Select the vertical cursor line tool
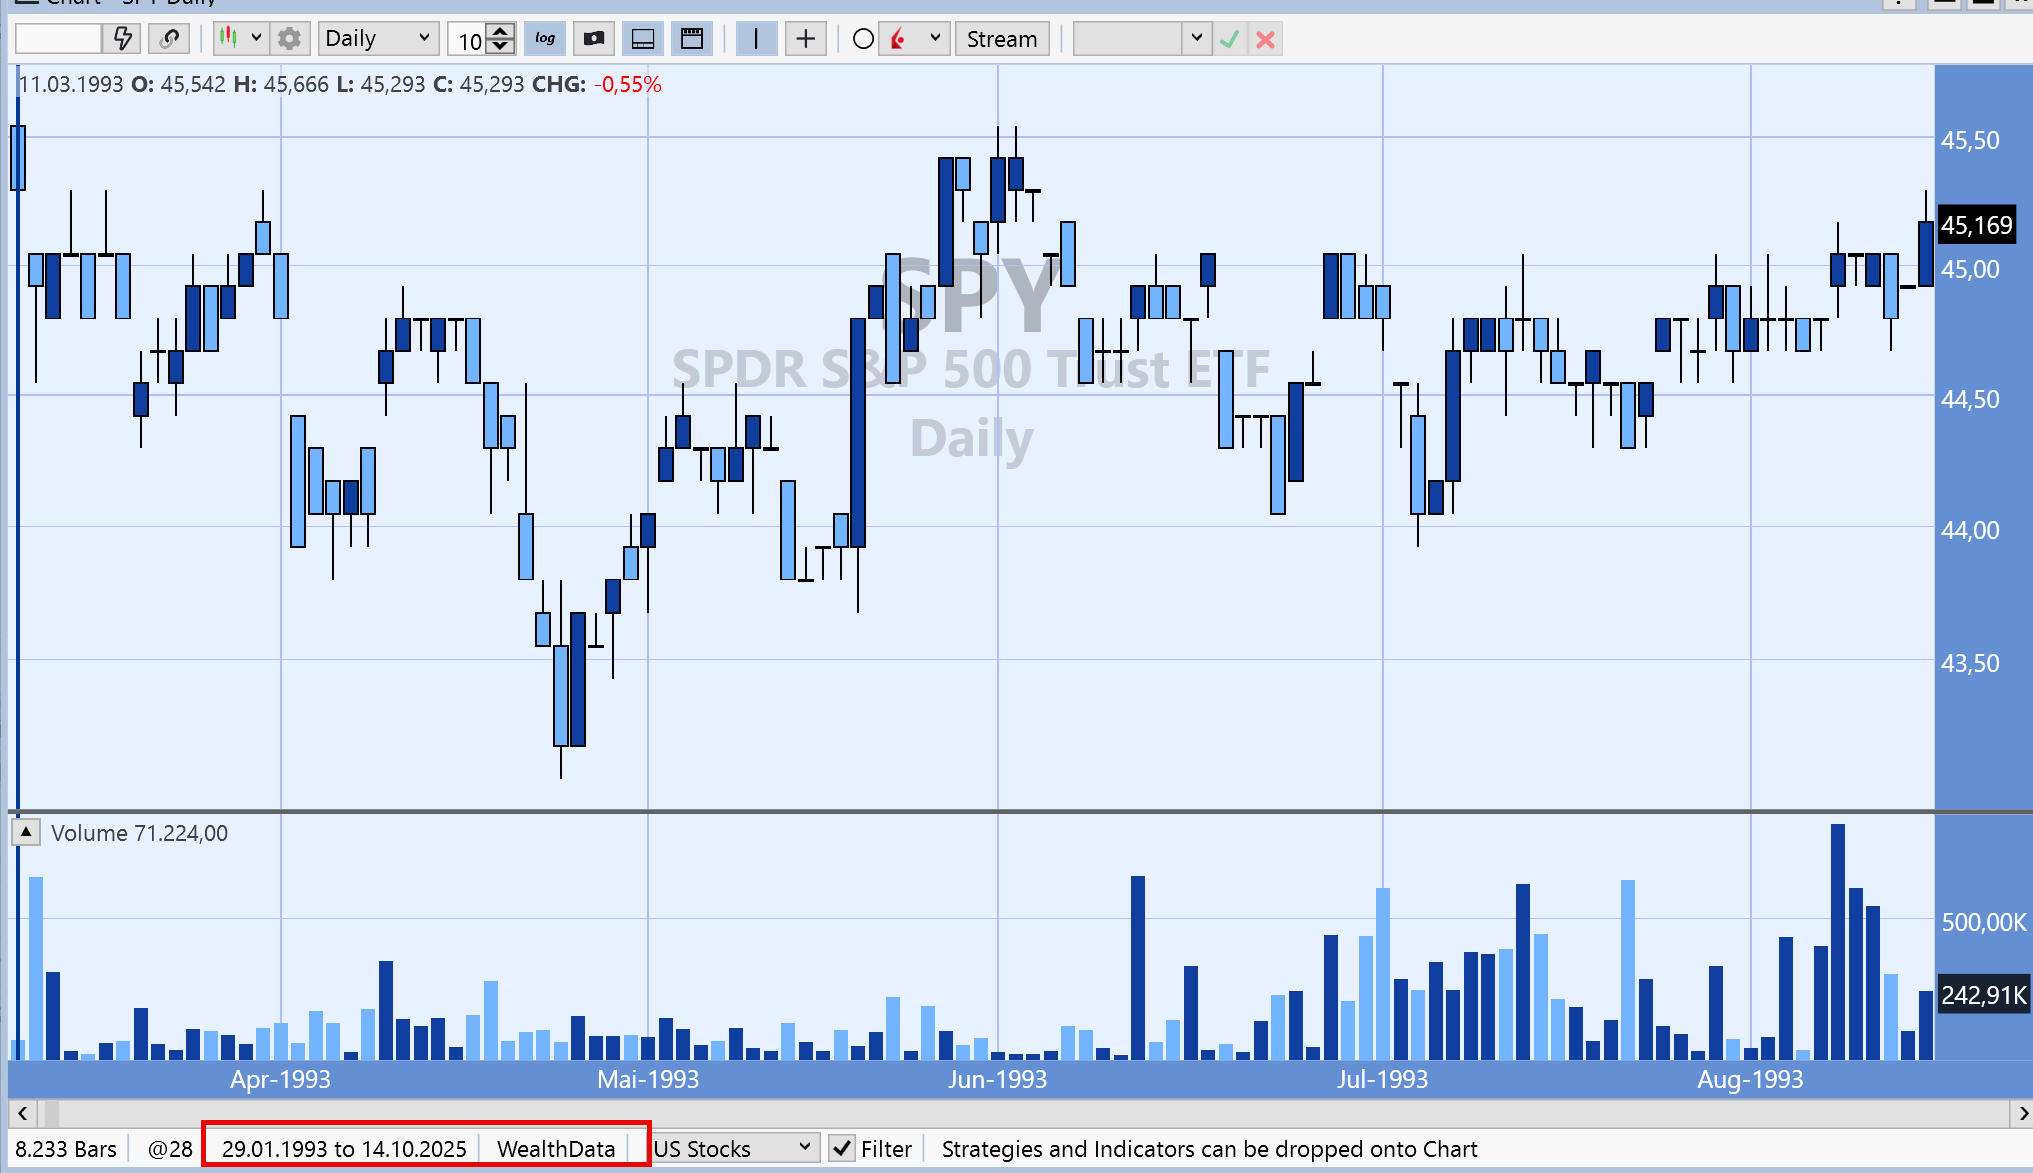 tap(756, 39)
